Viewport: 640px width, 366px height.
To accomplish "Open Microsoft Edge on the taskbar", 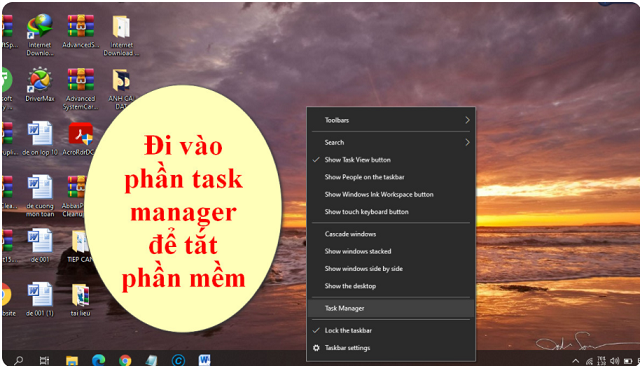I will point(98,360).
